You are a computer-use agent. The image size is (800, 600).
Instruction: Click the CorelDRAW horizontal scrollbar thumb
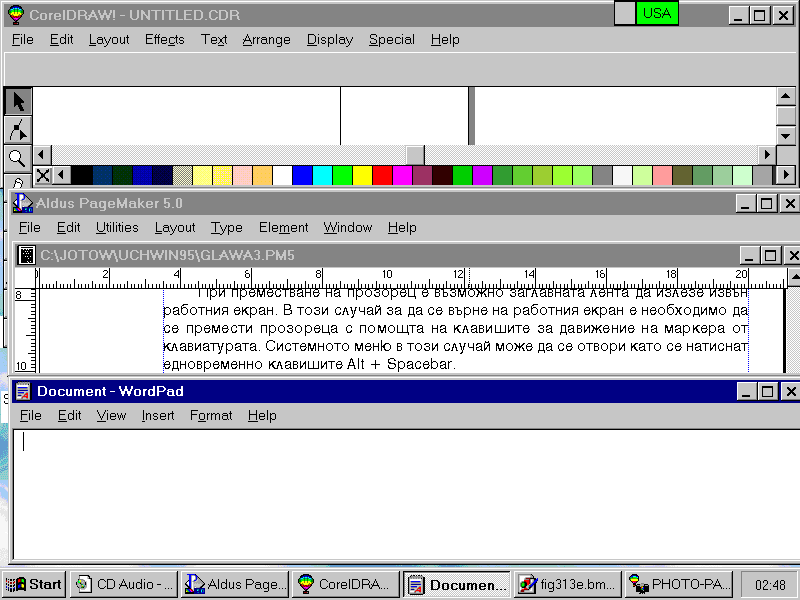(415, 155)
